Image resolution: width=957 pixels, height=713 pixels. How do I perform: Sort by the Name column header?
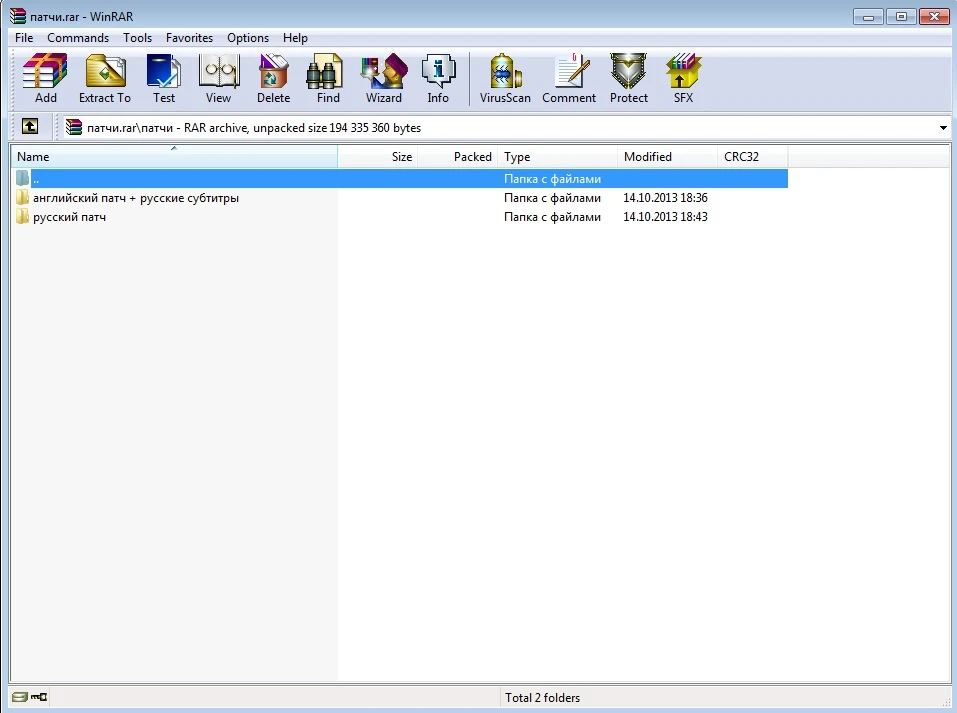click(x=174, y=156)
